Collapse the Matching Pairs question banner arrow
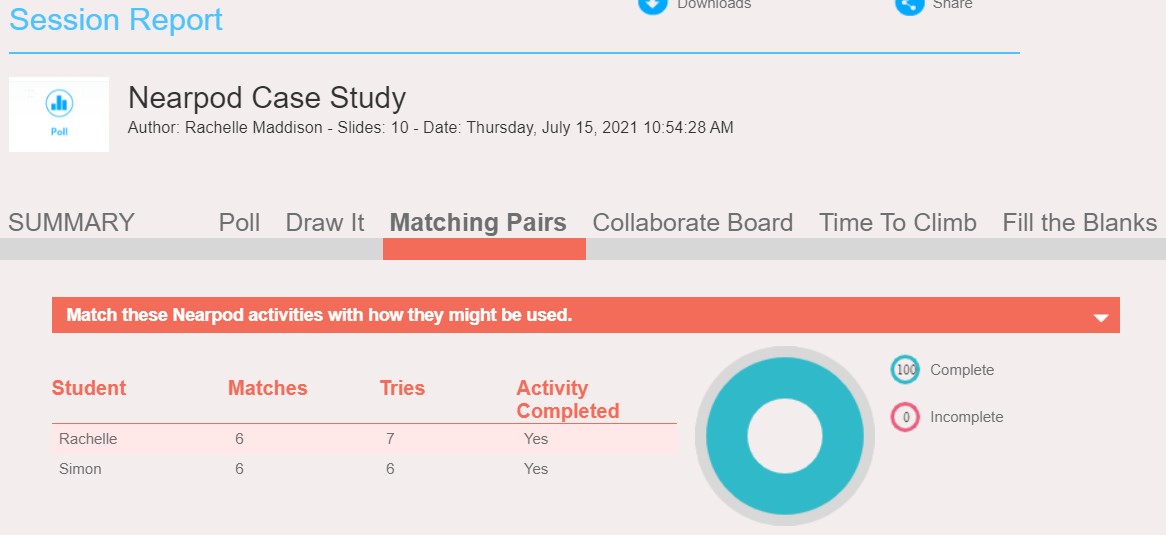This screenshot has width=1166, height=535. coord(1101,317)
